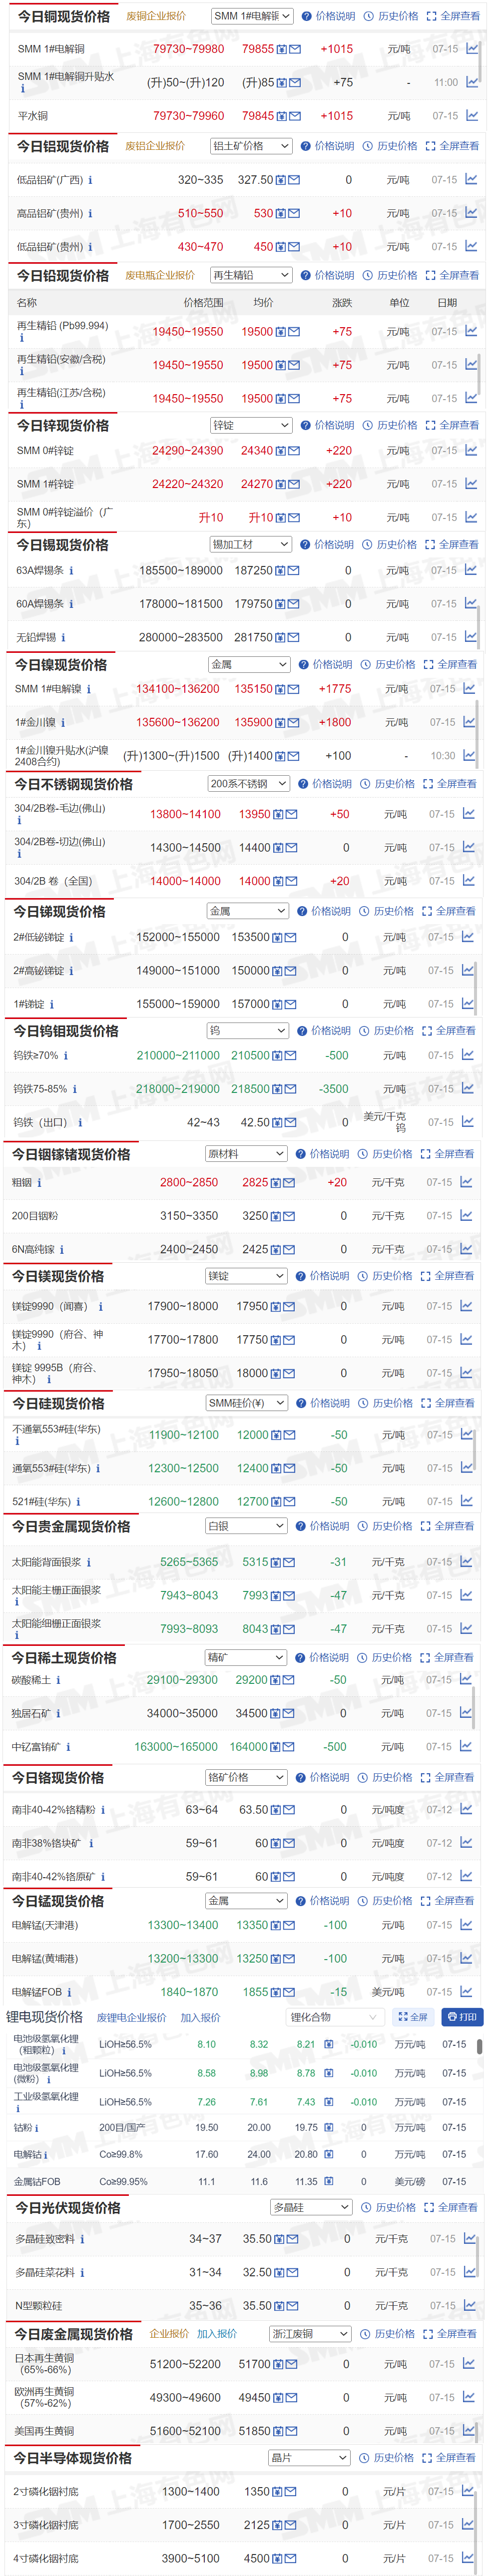The image size is (489, 2576).
Task: Click the envelope icon in the 再生精铅(Pb99.994) row
Action: [x=294, y=332]
